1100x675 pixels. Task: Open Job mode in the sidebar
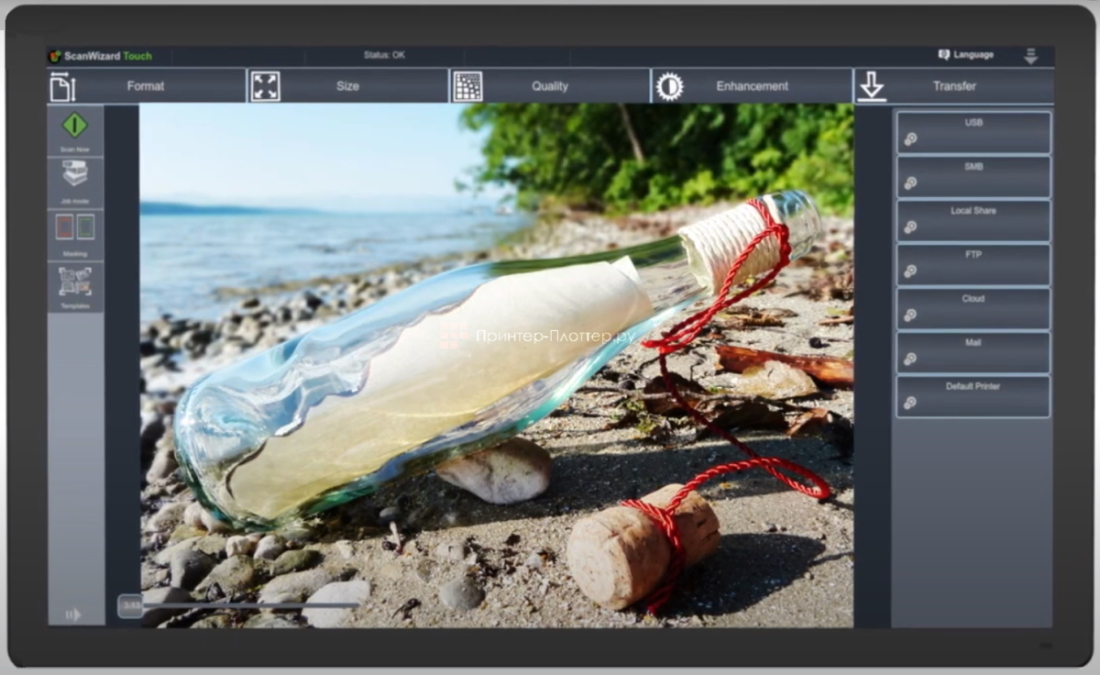(x=75, y=177)
